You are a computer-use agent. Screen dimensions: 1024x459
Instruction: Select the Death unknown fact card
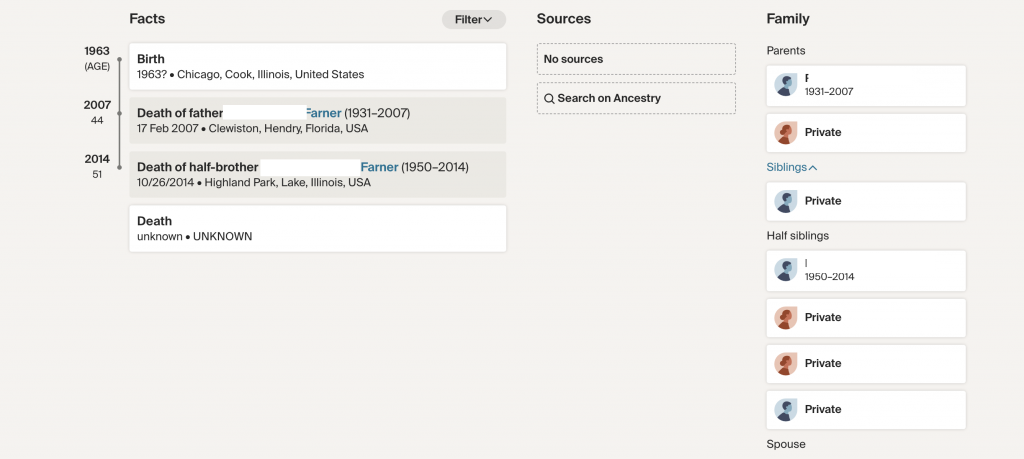[x=318, y=228]
